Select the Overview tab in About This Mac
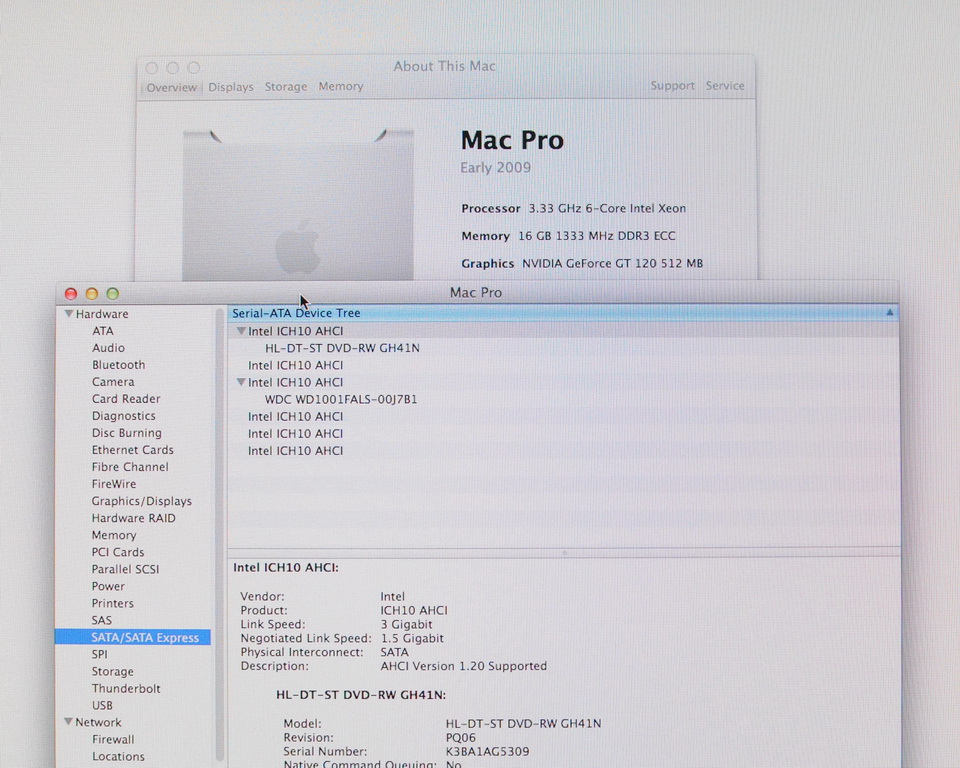This screenshot has height=768, width=960. pos(171,87)
